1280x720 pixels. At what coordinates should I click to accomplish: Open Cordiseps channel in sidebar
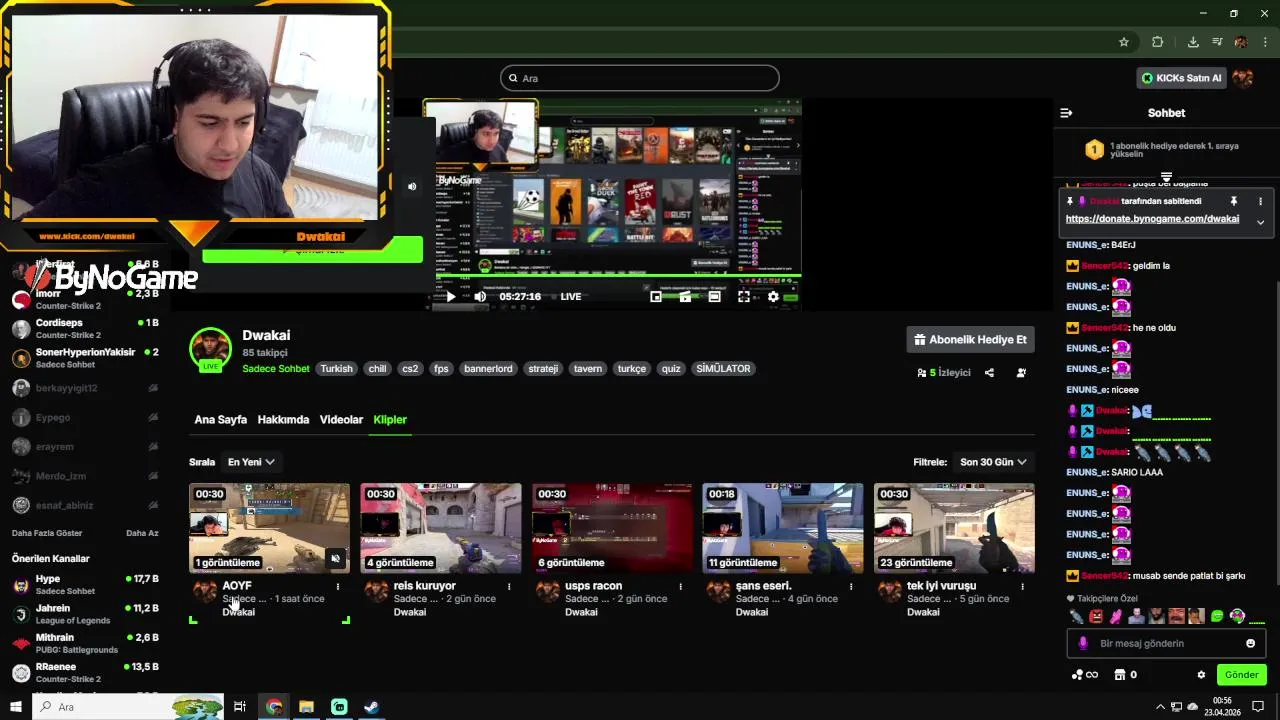pyautogui.click(x=85, y=329)
